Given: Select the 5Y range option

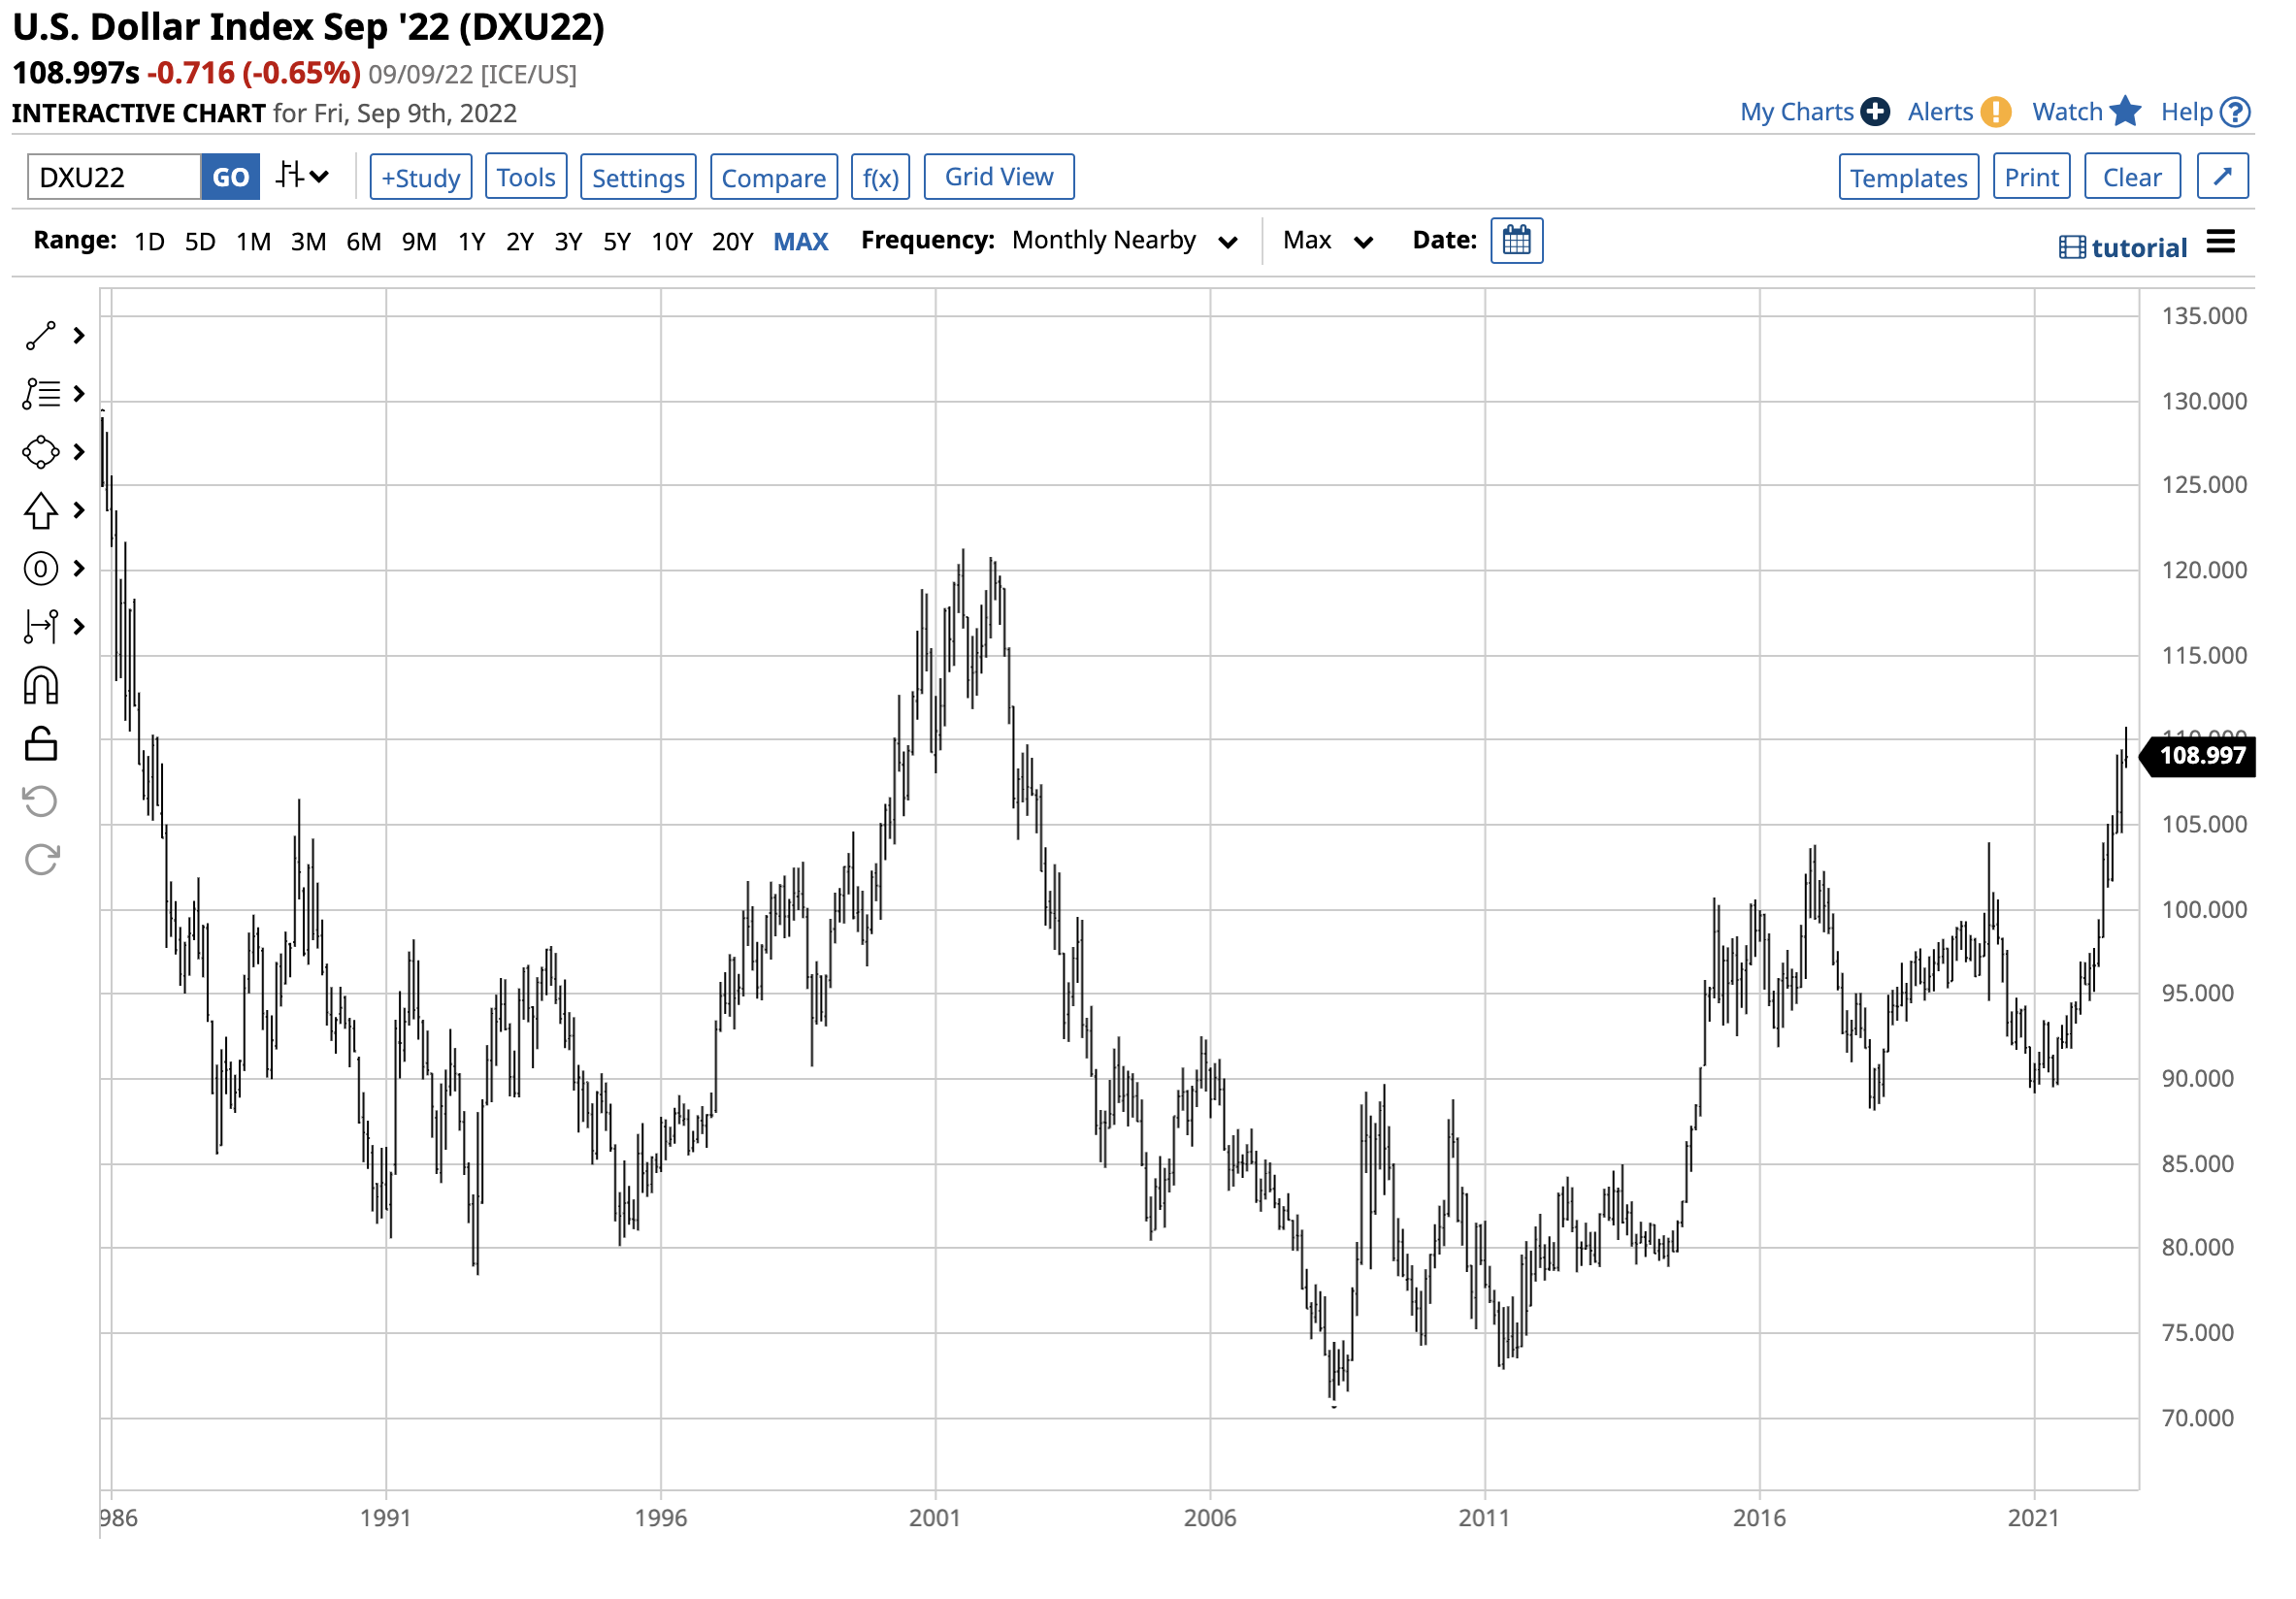Looking at the screenshot, I should [x=618, y=242].
